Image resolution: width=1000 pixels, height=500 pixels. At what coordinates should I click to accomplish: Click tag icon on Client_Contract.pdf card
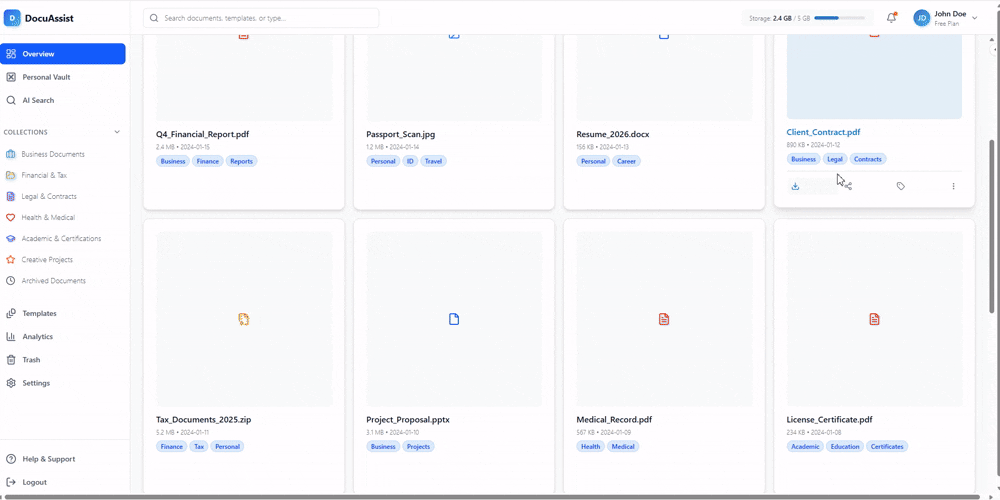901,186
